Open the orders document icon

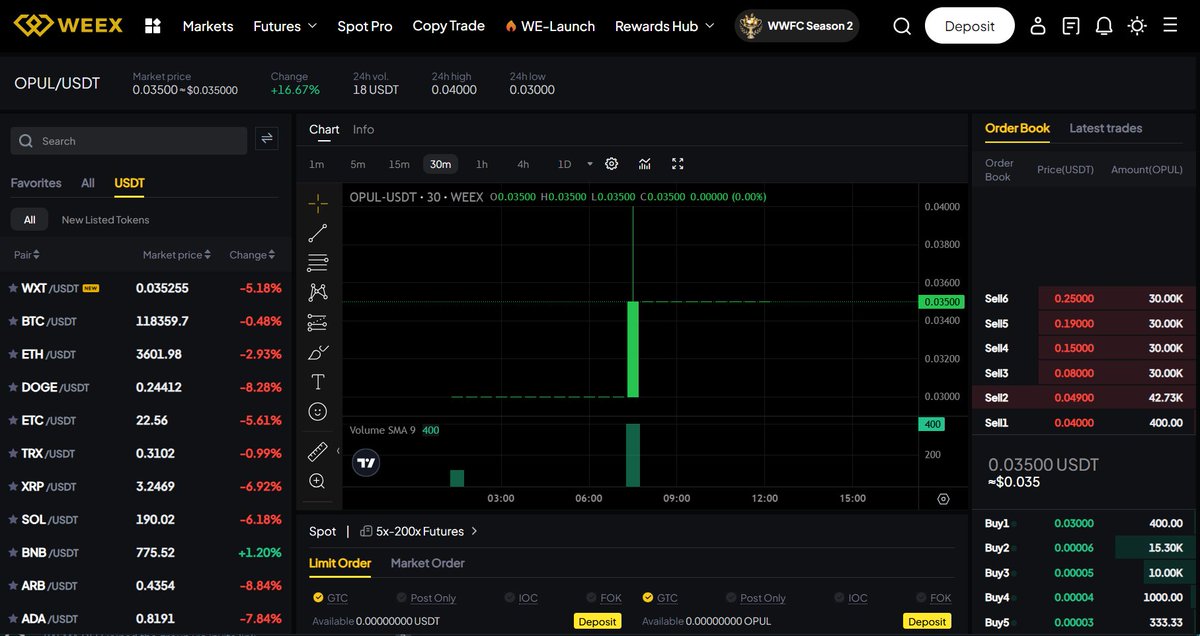click(x=1071, y=26)
